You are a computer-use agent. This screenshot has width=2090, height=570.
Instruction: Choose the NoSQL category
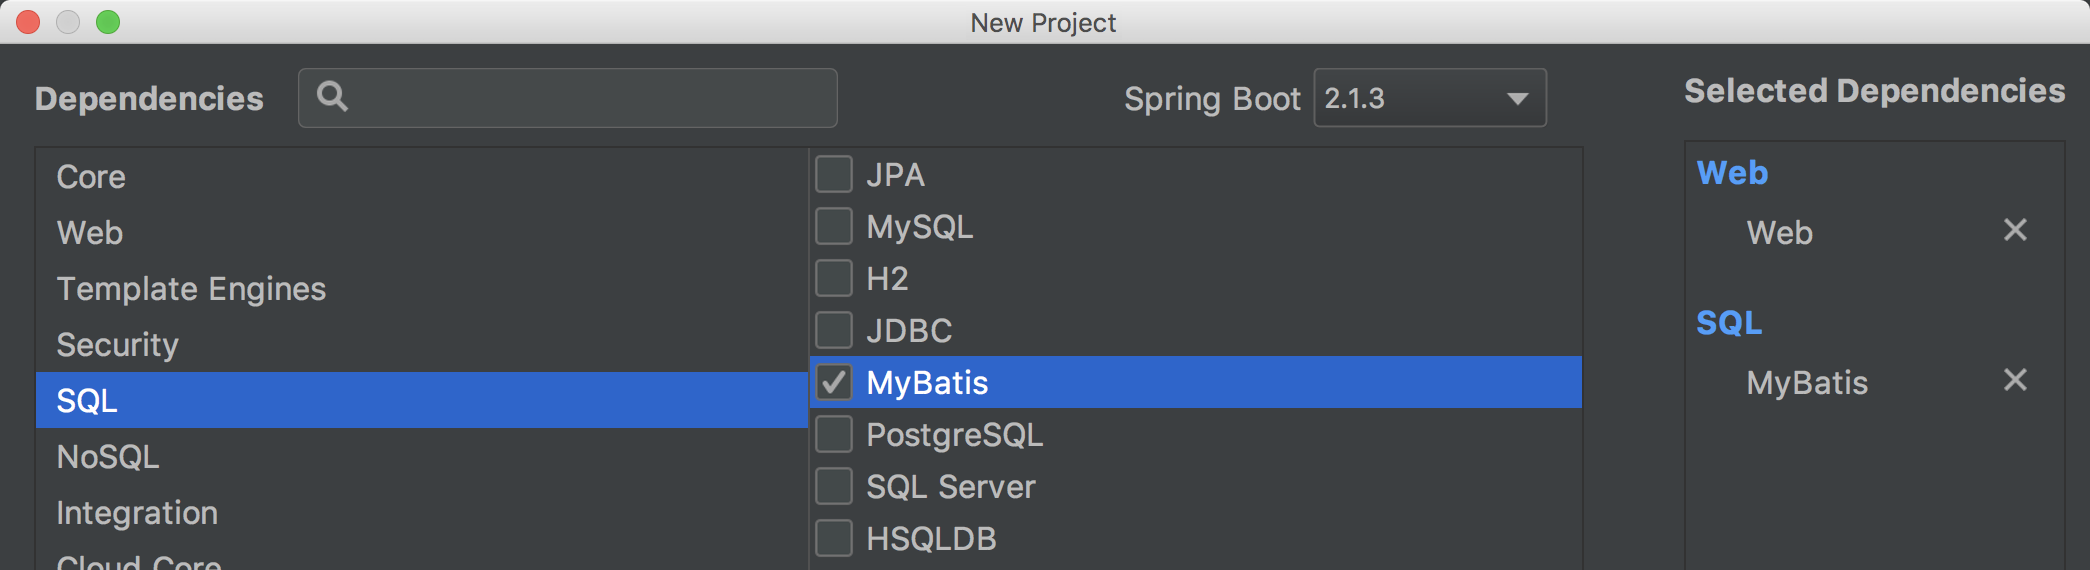coord(108,457)
